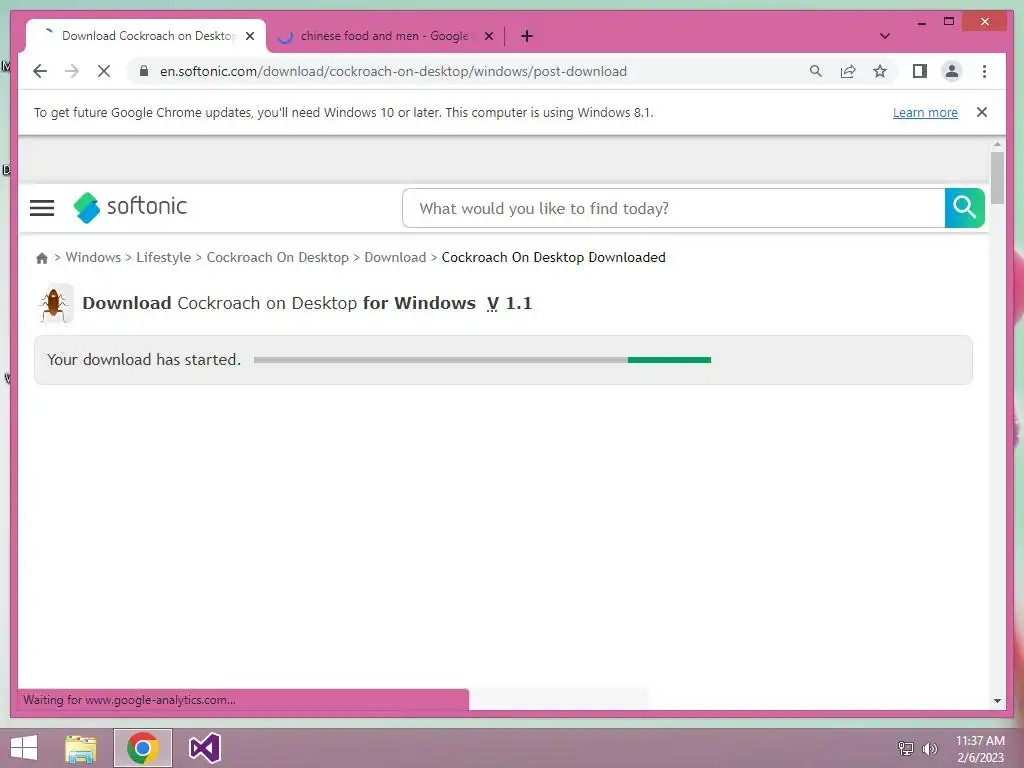Open the Softonic hamburger menu

point(42,208)
